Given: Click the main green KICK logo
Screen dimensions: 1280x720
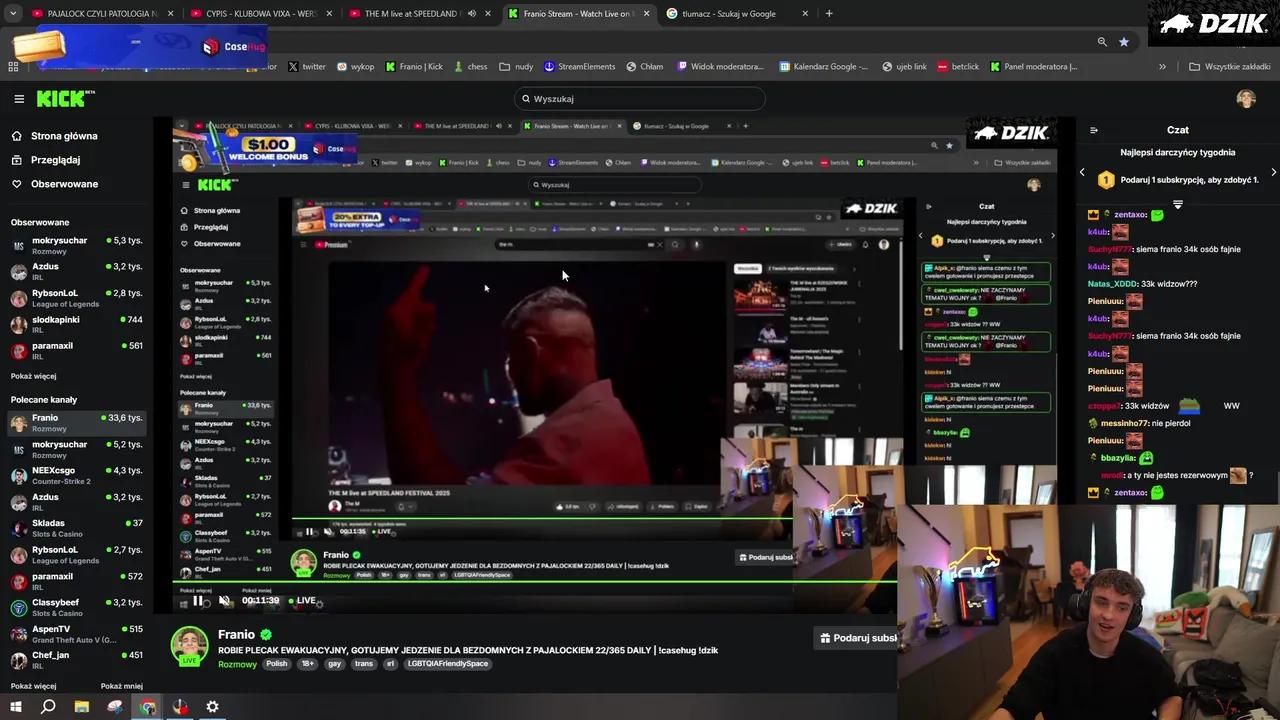Looking at the screenshot, I should coord(64,98).
